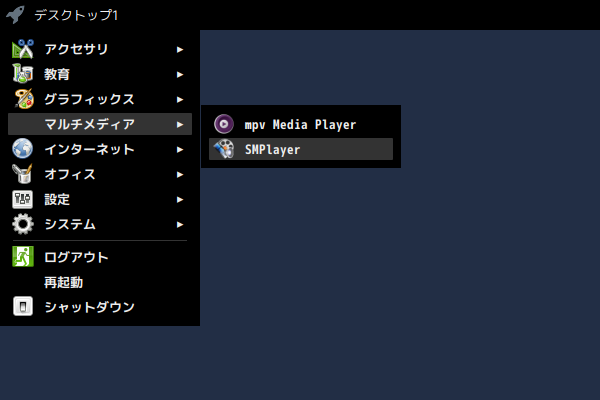Screen dimensions: 600x400
Task: Click the mpv purple play icon
Action: (224, 124)
